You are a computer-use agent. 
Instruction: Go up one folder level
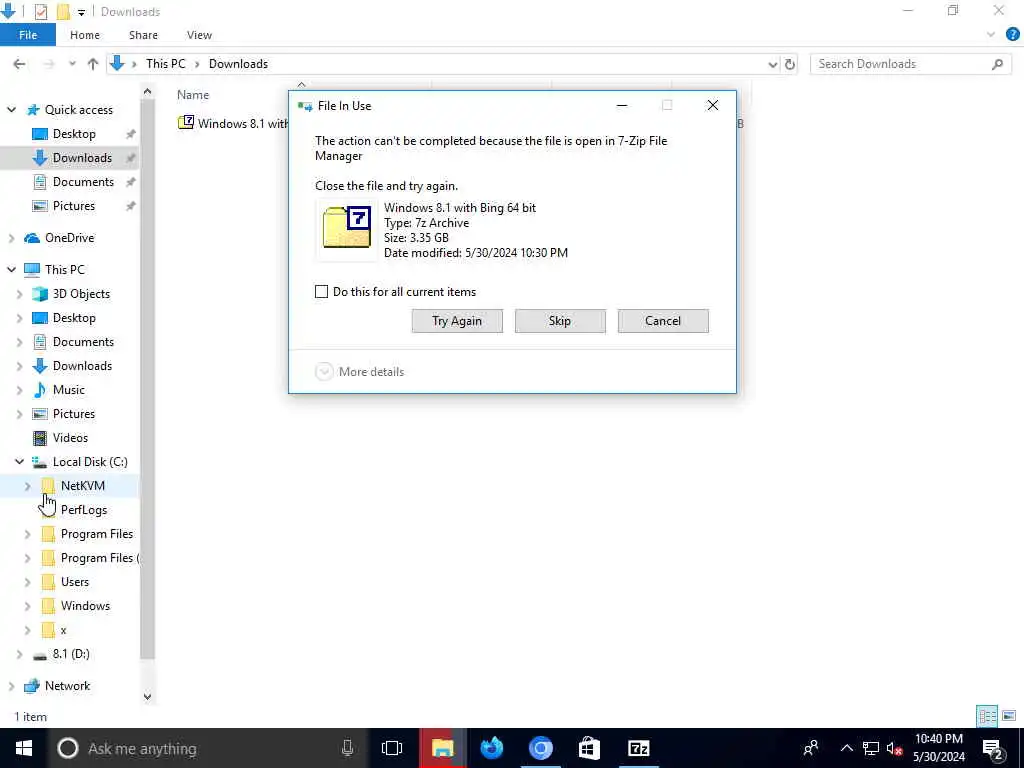click(93, 64)
